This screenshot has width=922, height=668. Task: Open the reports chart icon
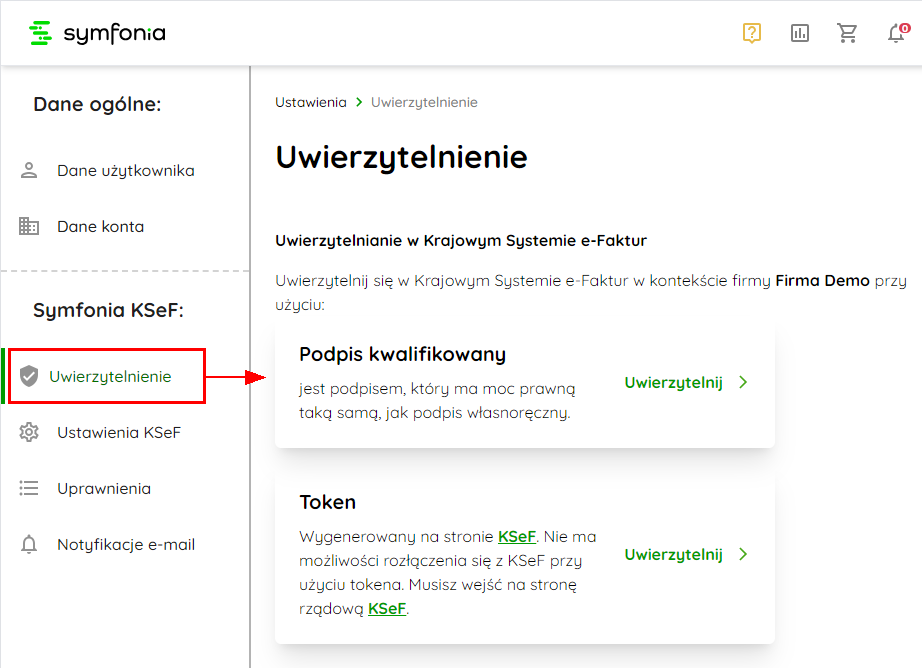tap(800, 33)
